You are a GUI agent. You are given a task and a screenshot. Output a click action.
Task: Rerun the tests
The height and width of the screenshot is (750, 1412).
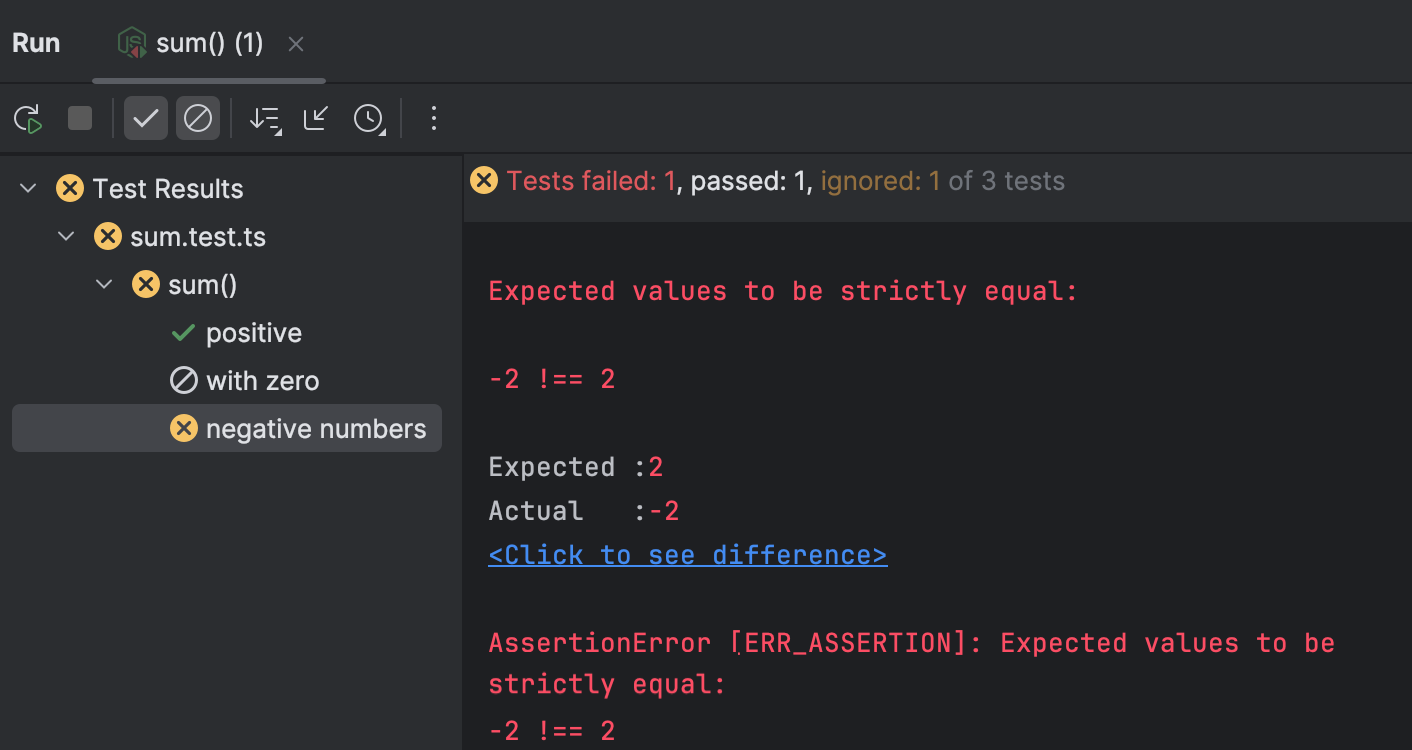click(28, 119)
